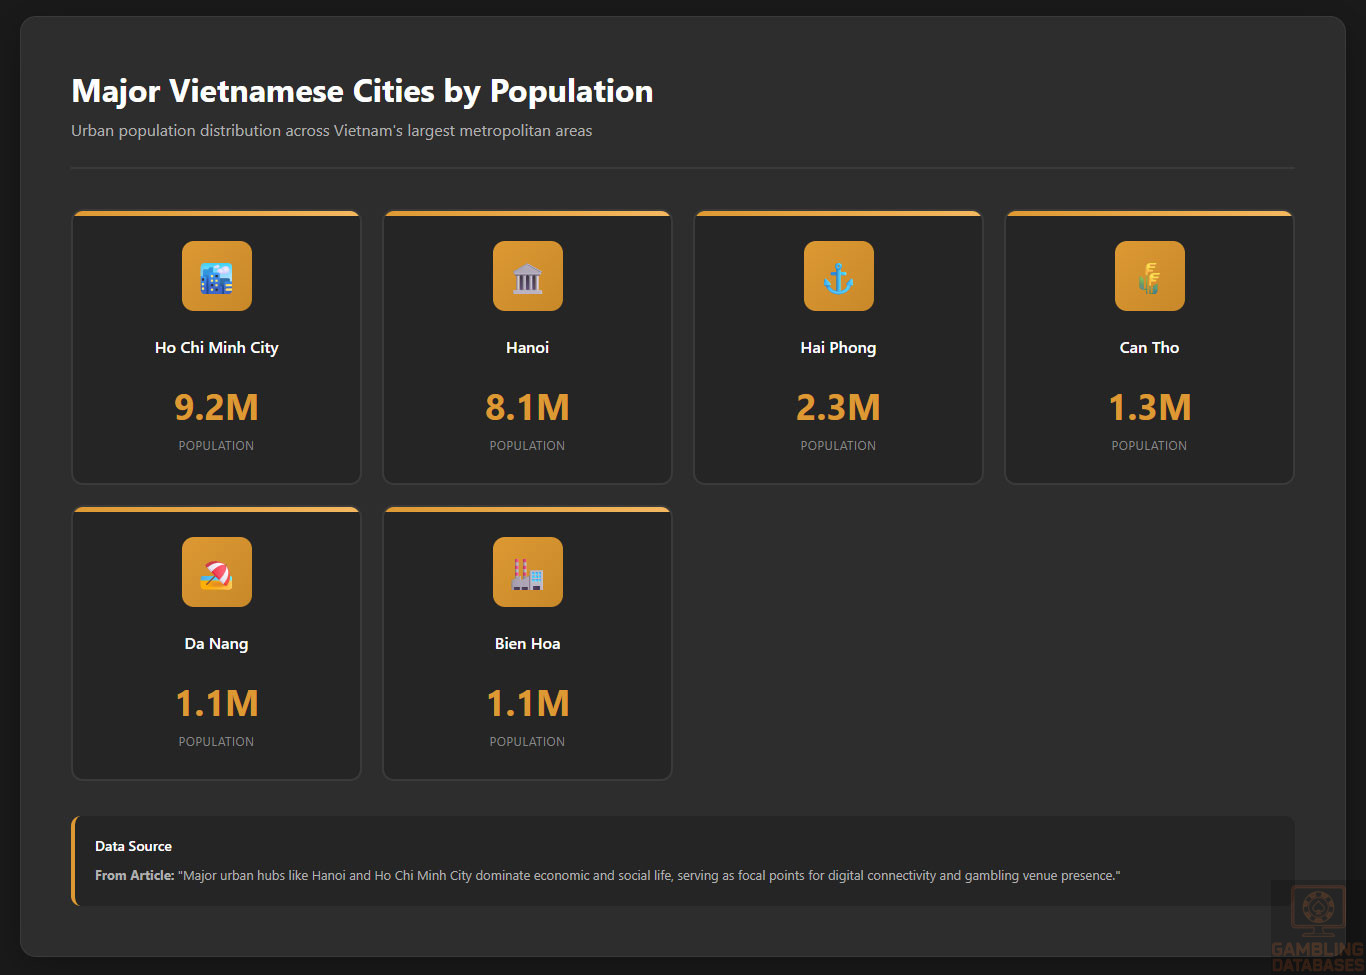Viewport: 1366px width, 975px height.
Task: Click the Data Source heading
Action: pos(133,846)
